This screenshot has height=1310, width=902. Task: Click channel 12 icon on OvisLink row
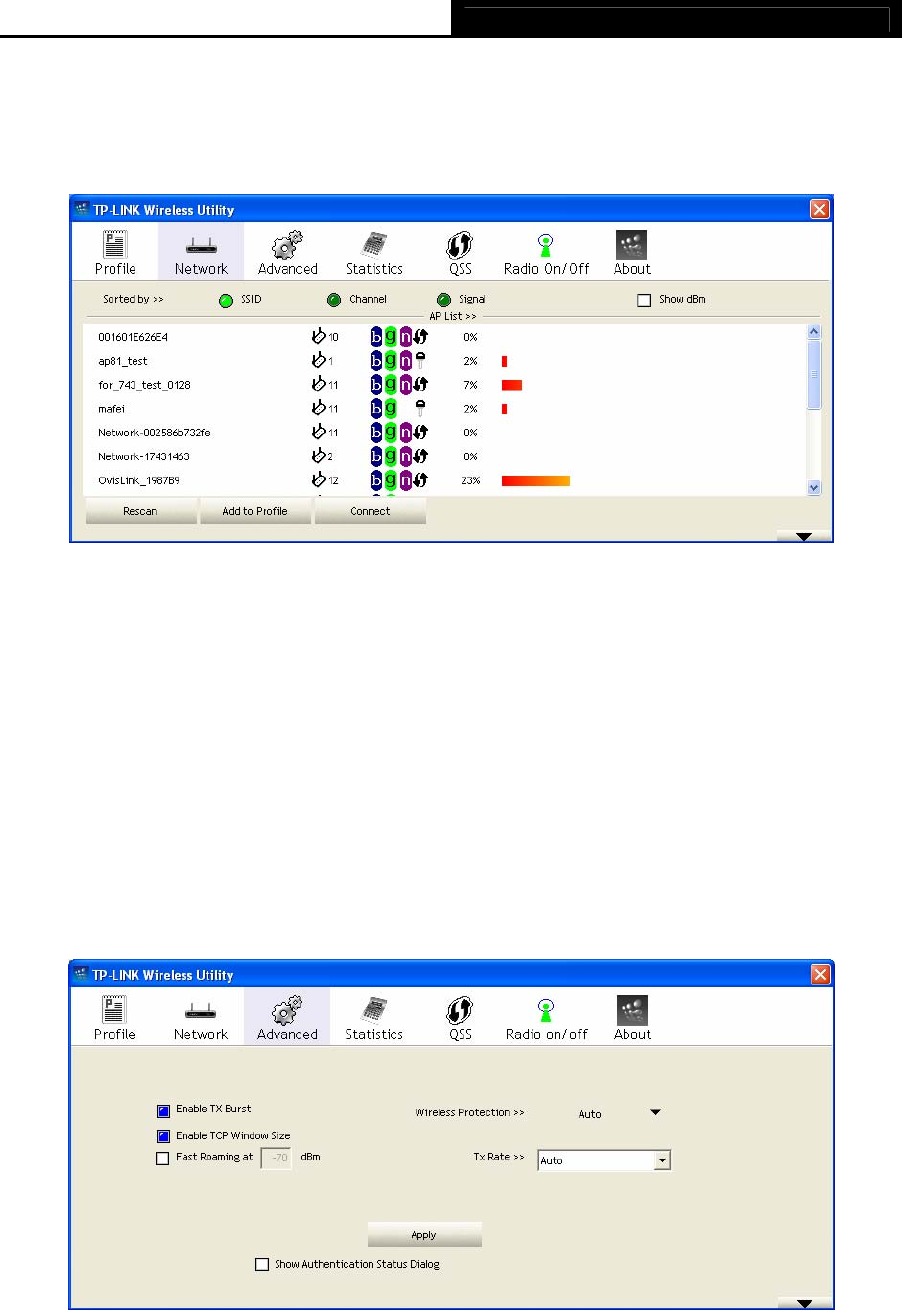click(x=320, y=481)
